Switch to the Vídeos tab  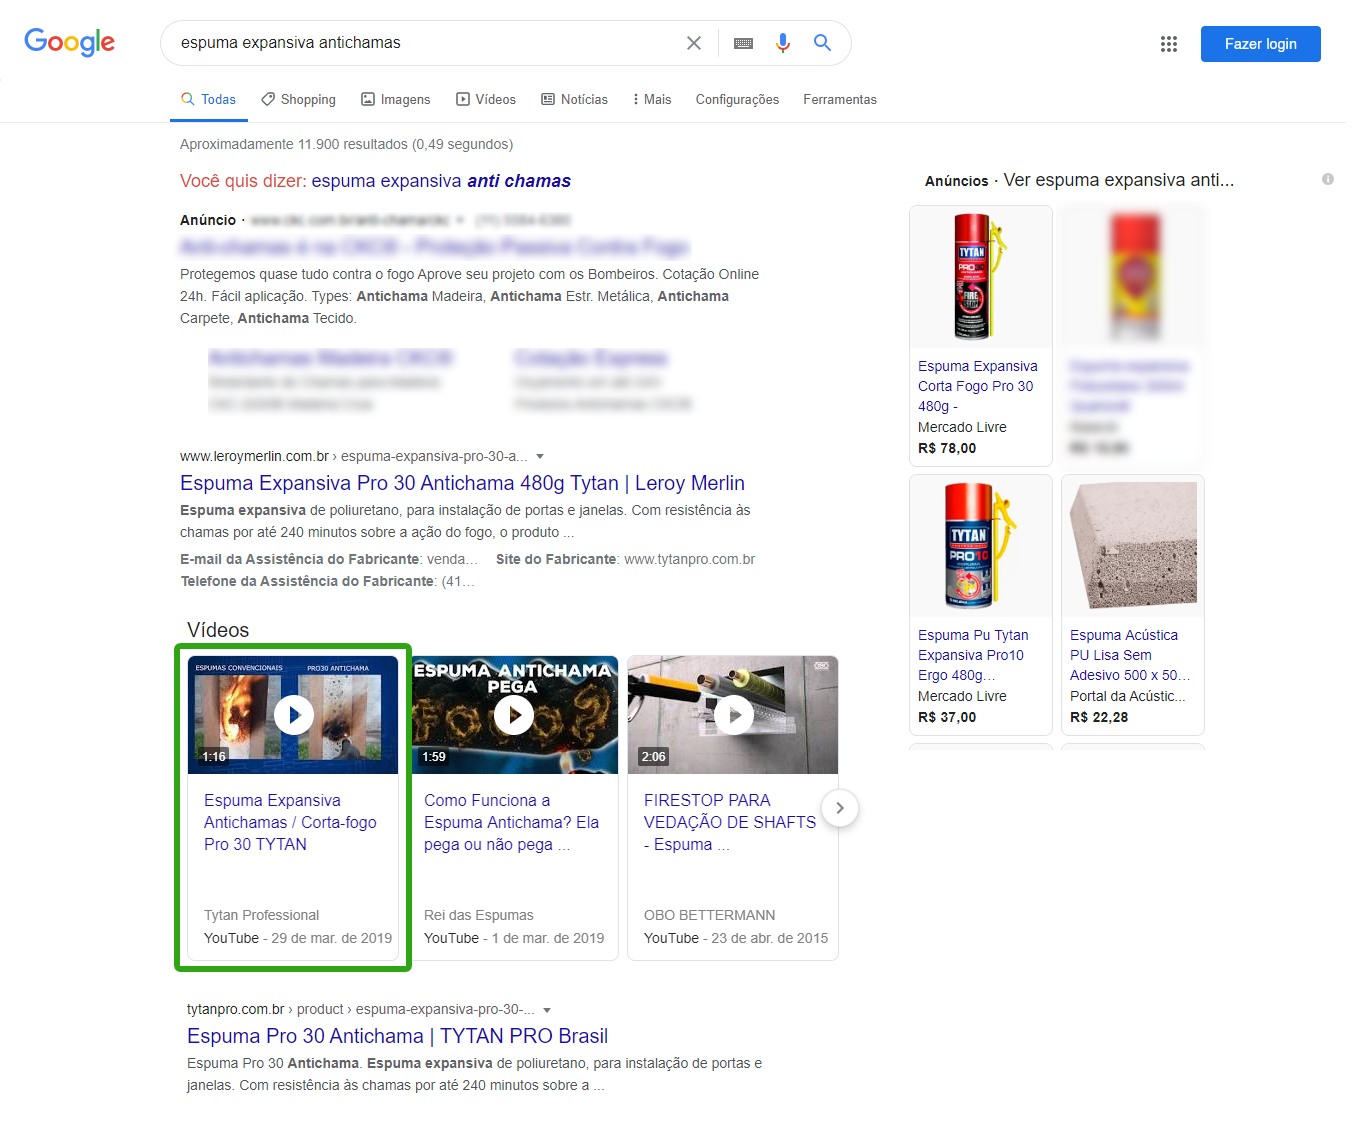486,99
